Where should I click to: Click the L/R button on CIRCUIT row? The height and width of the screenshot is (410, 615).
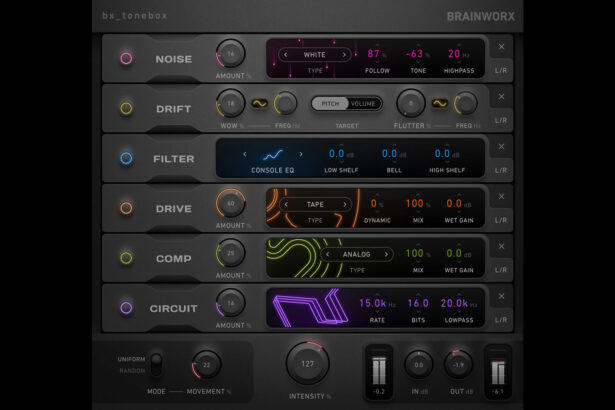501,320
